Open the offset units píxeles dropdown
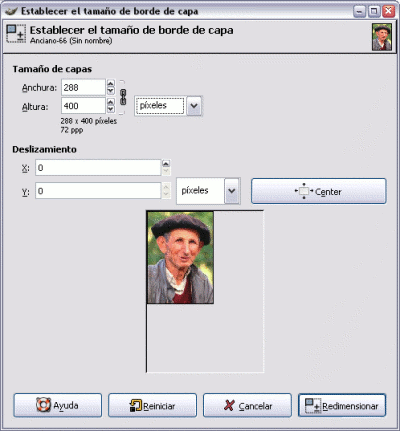Screen dimensions: 400x431 click(208, 191)
